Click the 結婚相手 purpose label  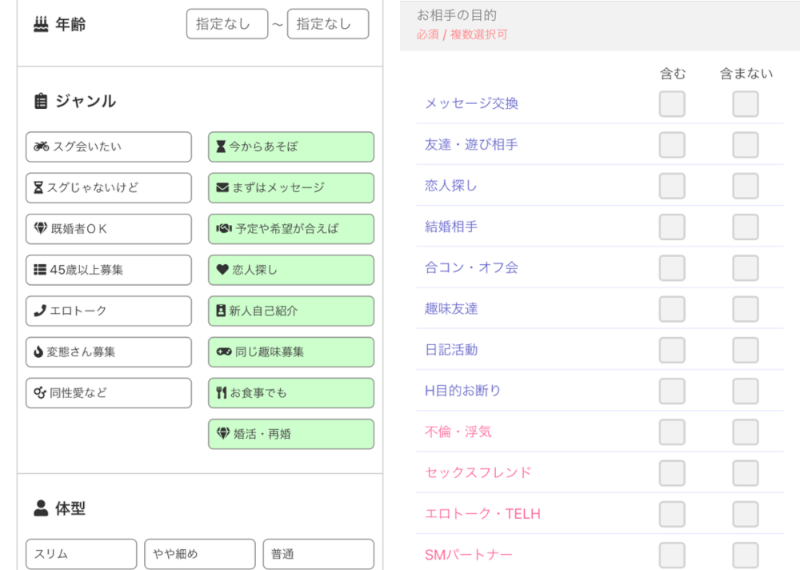pyautogui.click(x=451, y=227)
